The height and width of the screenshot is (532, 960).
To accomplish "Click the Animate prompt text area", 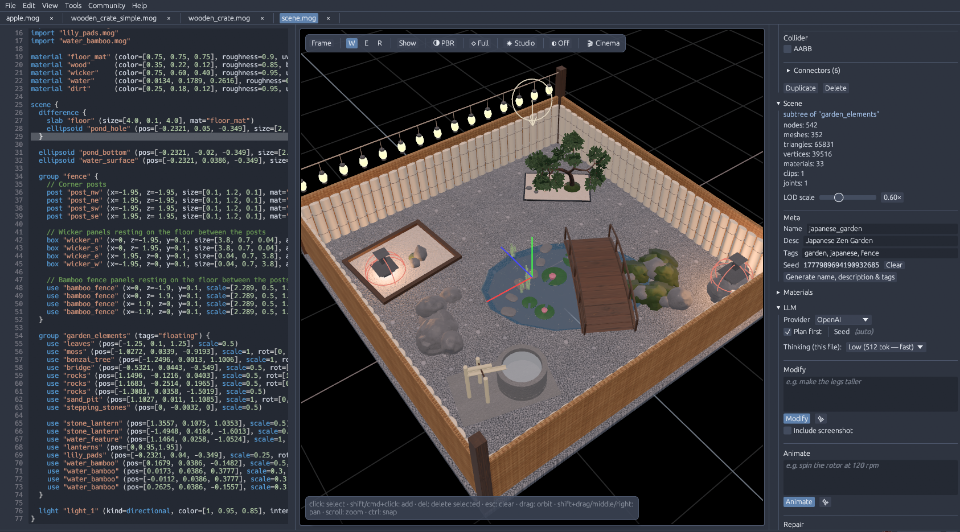I will 870,477.
